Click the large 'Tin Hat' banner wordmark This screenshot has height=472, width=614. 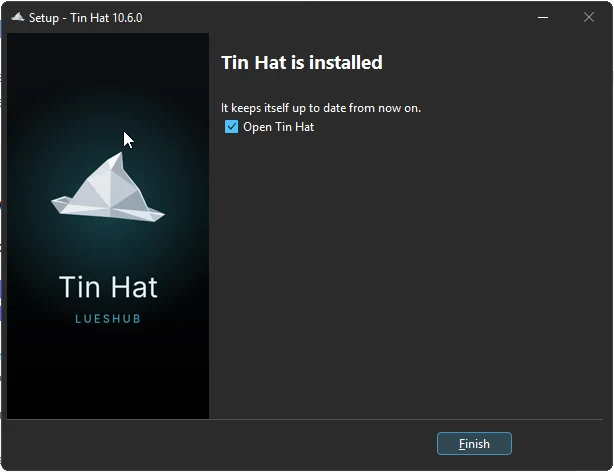click(108, 287)
